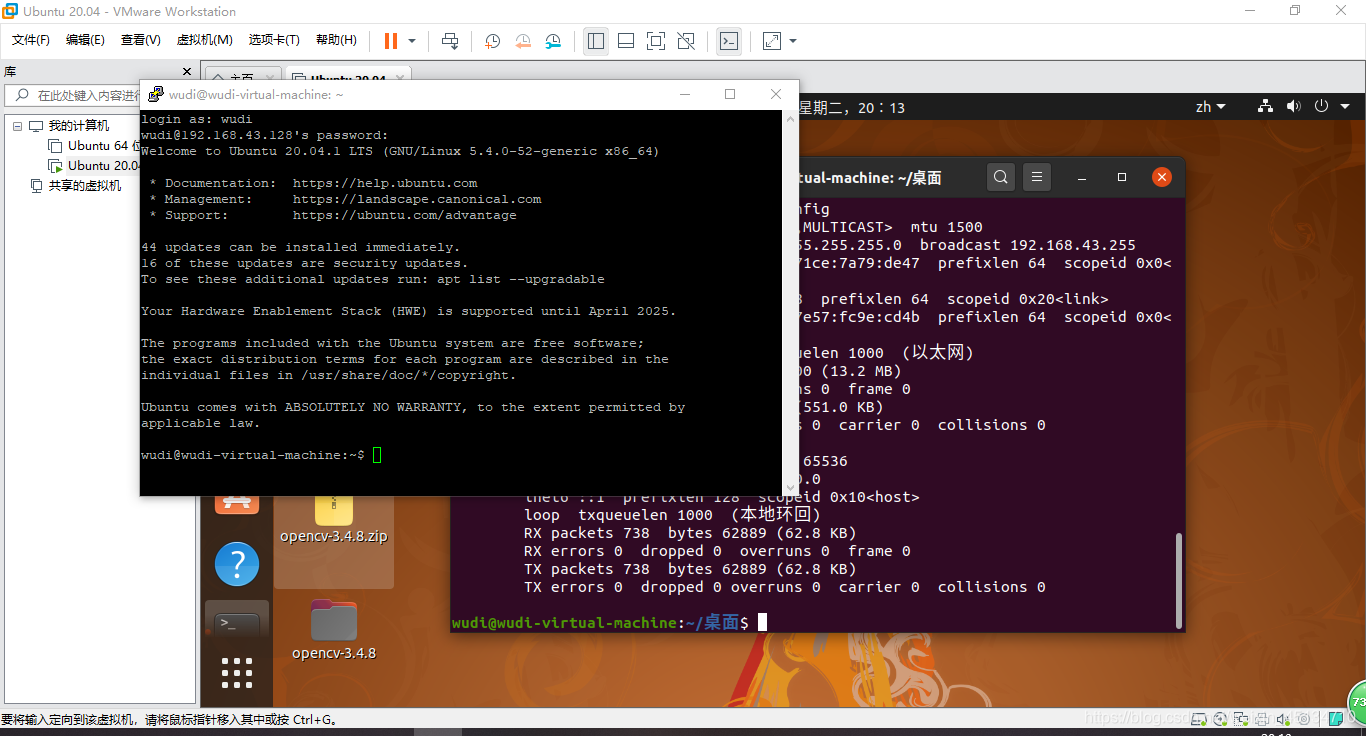
Task: Open the 帮助(H) menu
Action: (x=336, y=40)
